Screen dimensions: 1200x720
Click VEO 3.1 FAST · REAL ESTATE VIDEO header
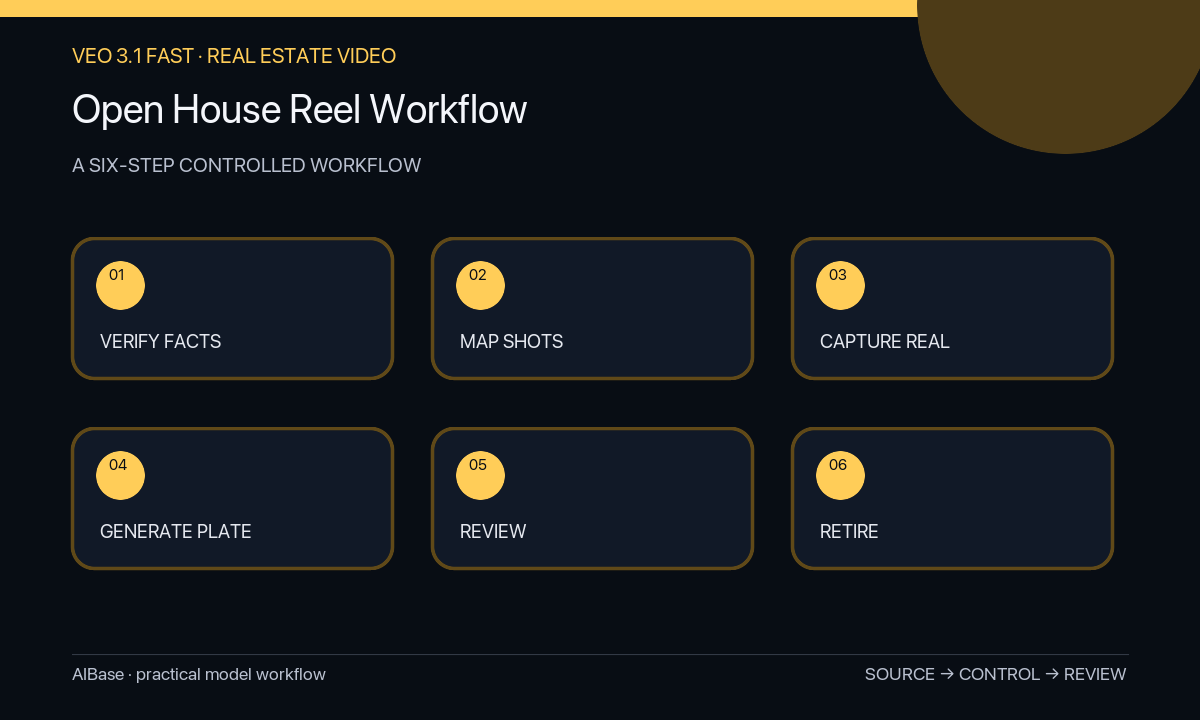[234, 56]
